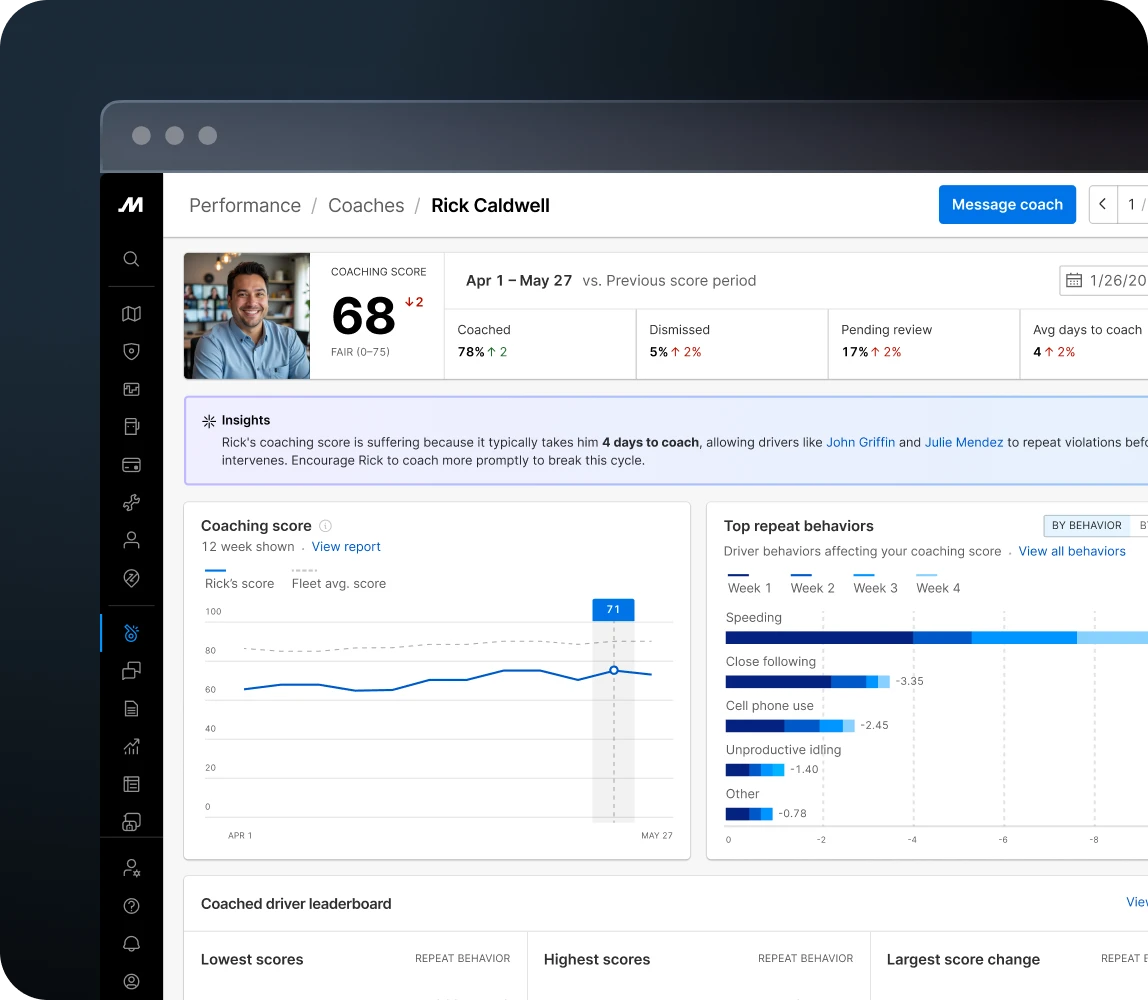Open the documents page icon in sidebar

131,709
